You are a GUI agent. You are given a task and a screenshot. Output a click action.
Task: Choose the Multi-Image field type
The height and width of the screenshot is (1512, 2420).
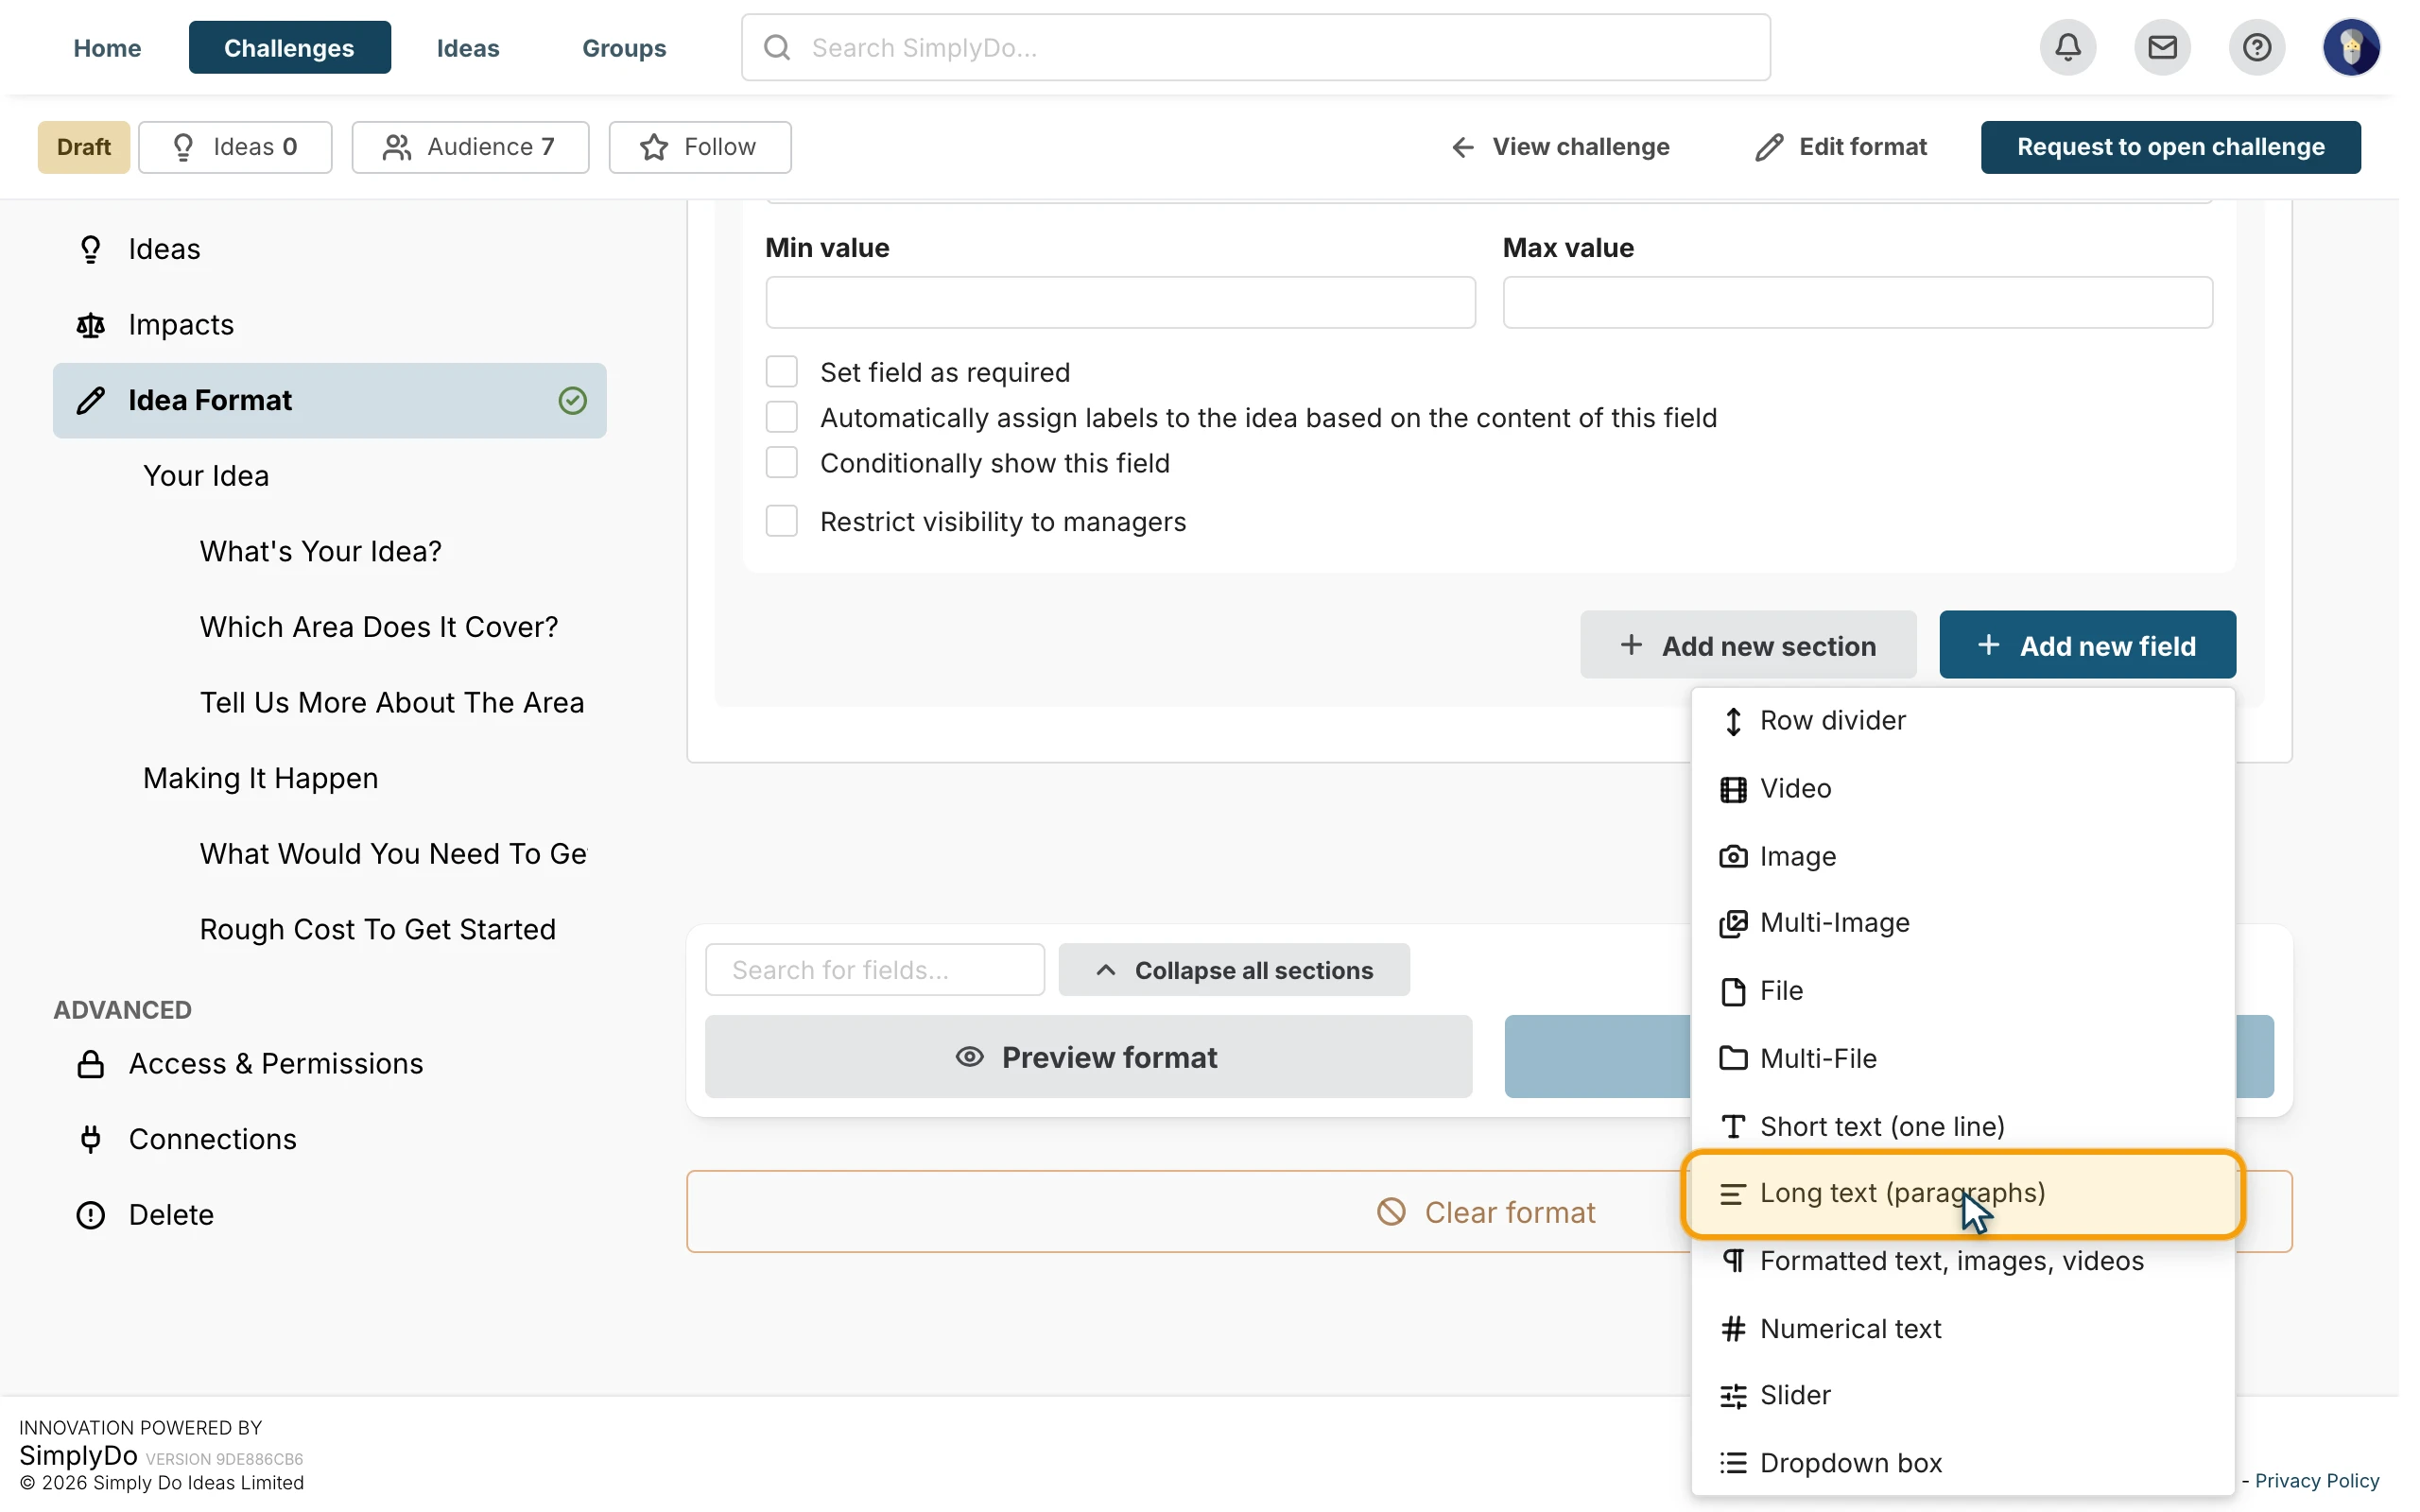[1962, 923]
